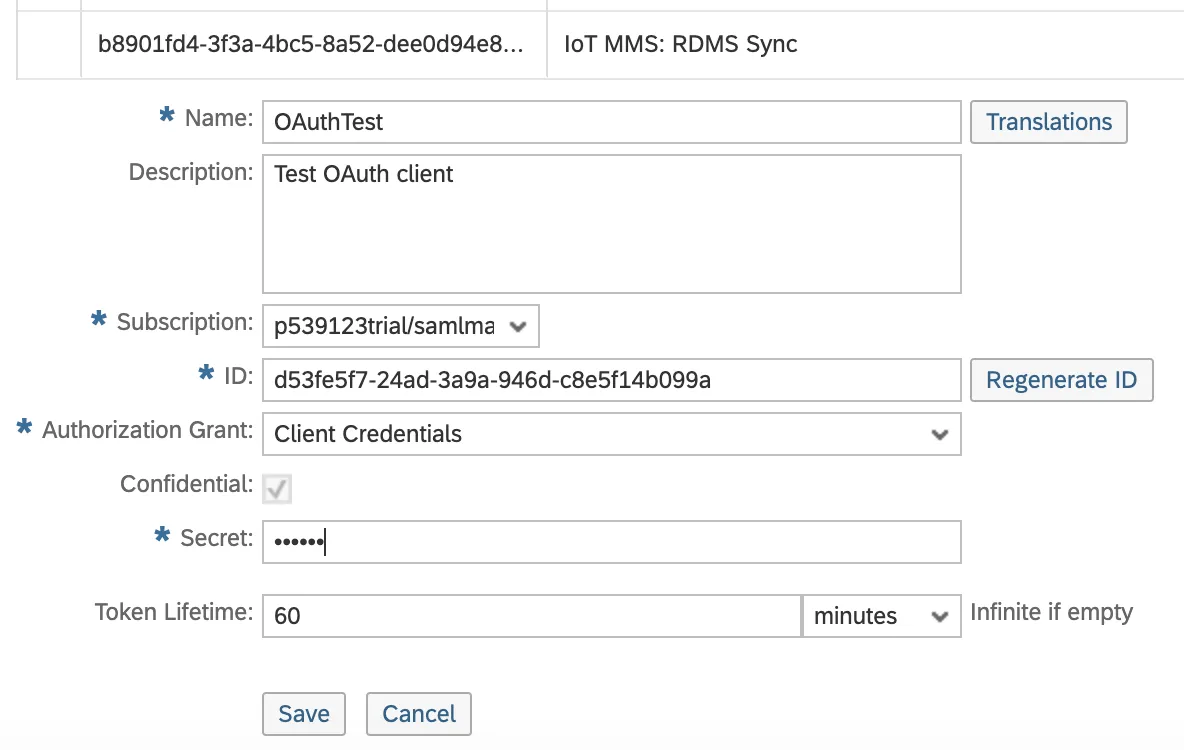Click the Token Lifetime value field
Image resolution: width=1184 pixels, height=750 pixels.
pos(531,616)
